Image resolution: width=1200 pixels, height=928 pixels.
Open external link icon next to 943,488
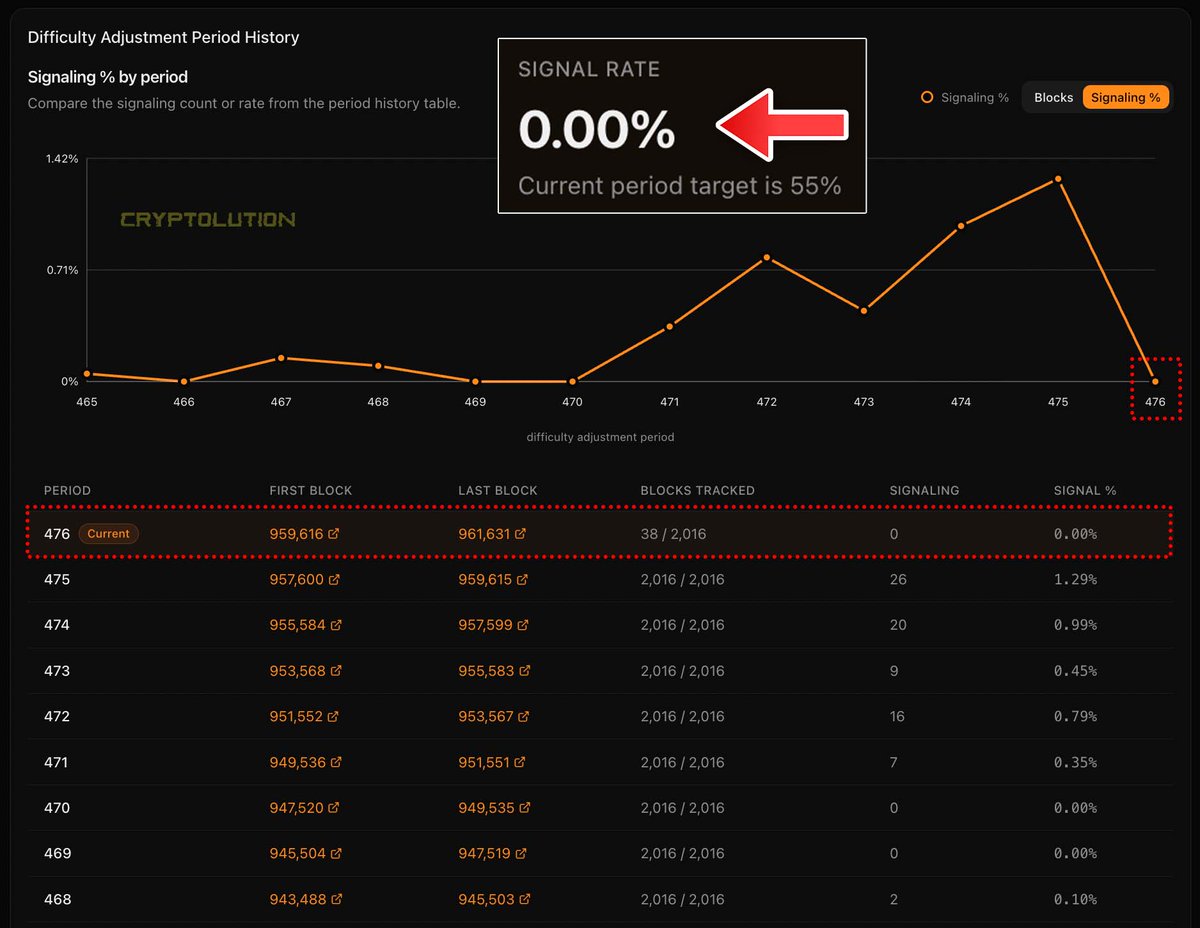click(x=336, y=900)
